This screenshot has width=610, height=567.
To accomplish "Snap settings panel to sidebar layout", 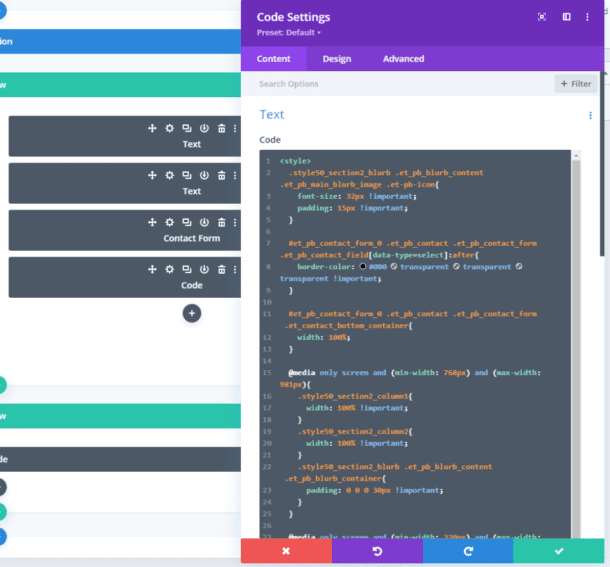I will click(566, 17).
